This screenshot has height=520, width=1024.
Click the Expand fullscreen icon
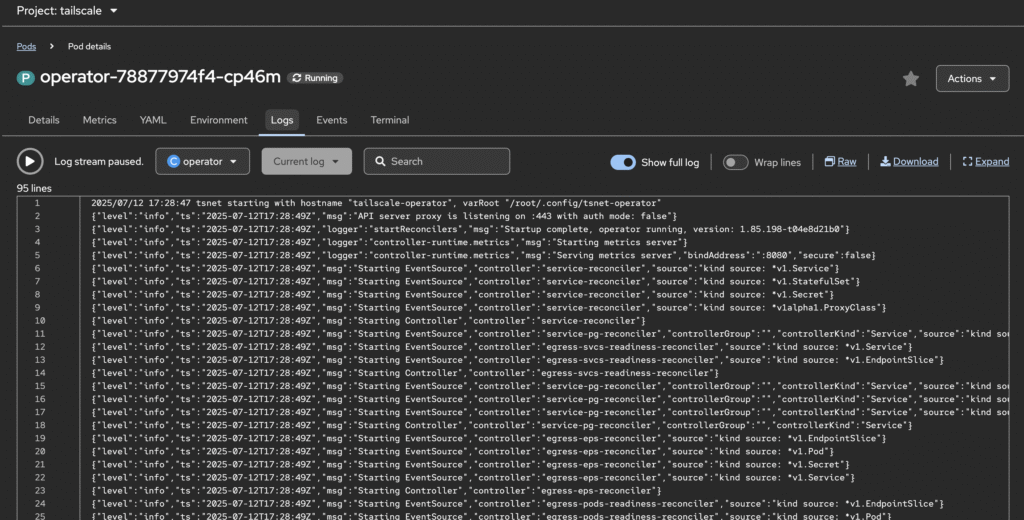point(967,161)
